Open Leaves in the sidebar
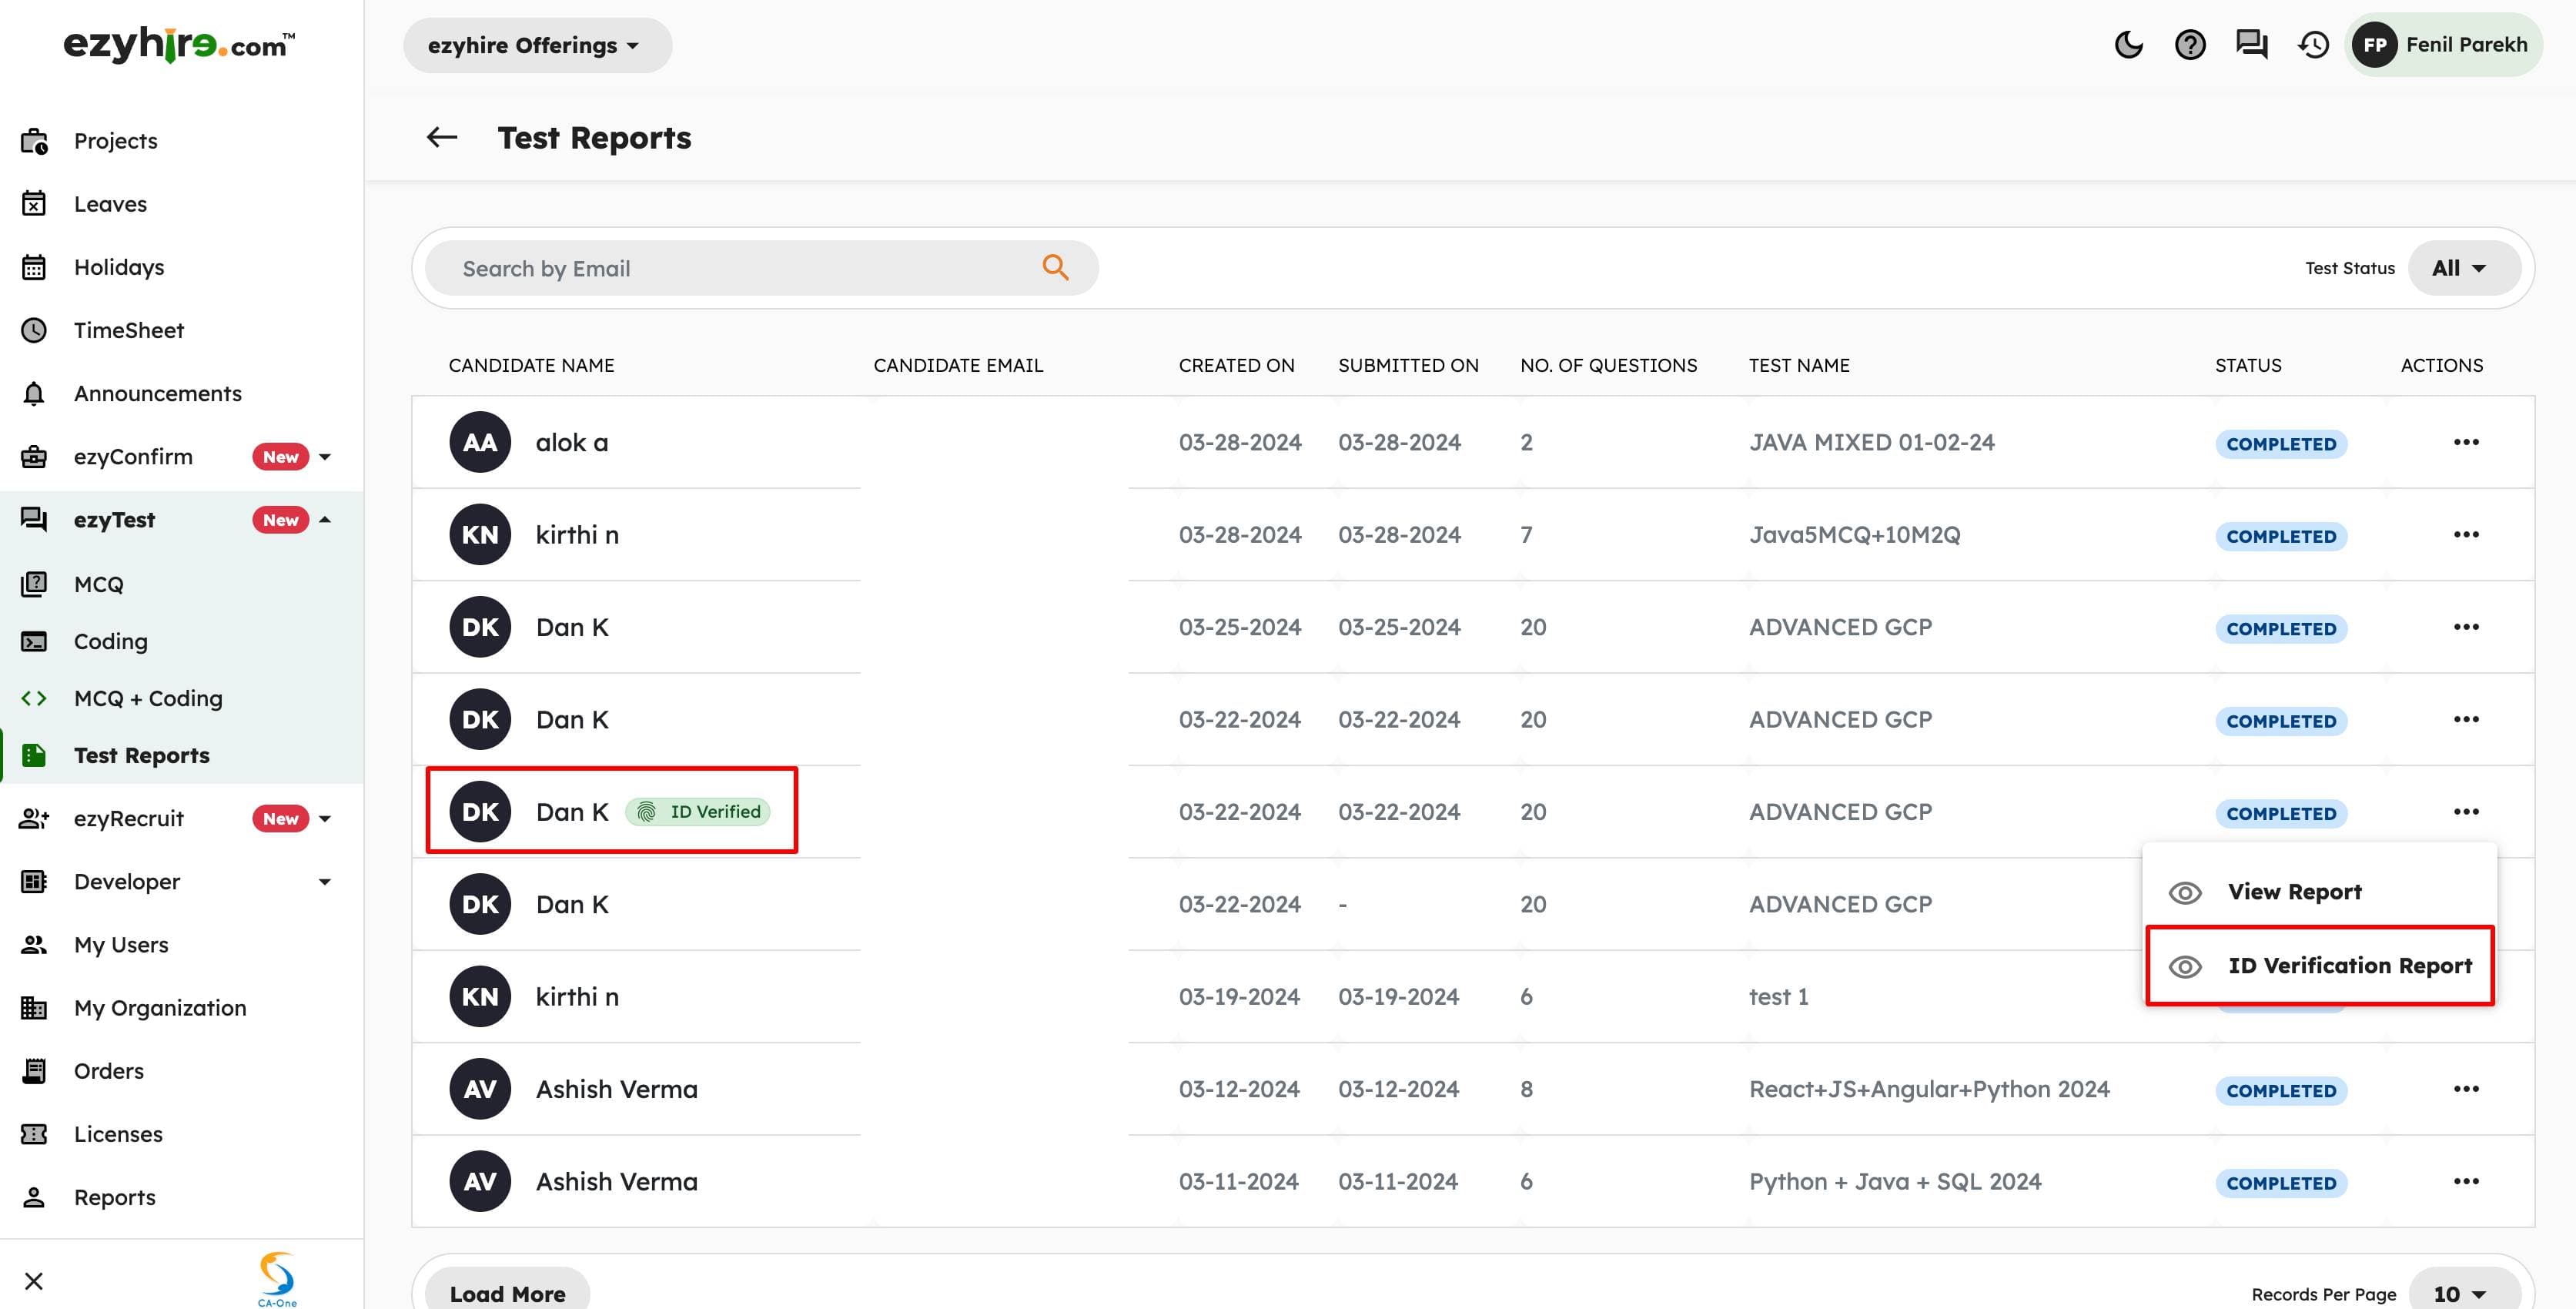The width and height of the screenshot is (2576, 1309). [110, 204]
